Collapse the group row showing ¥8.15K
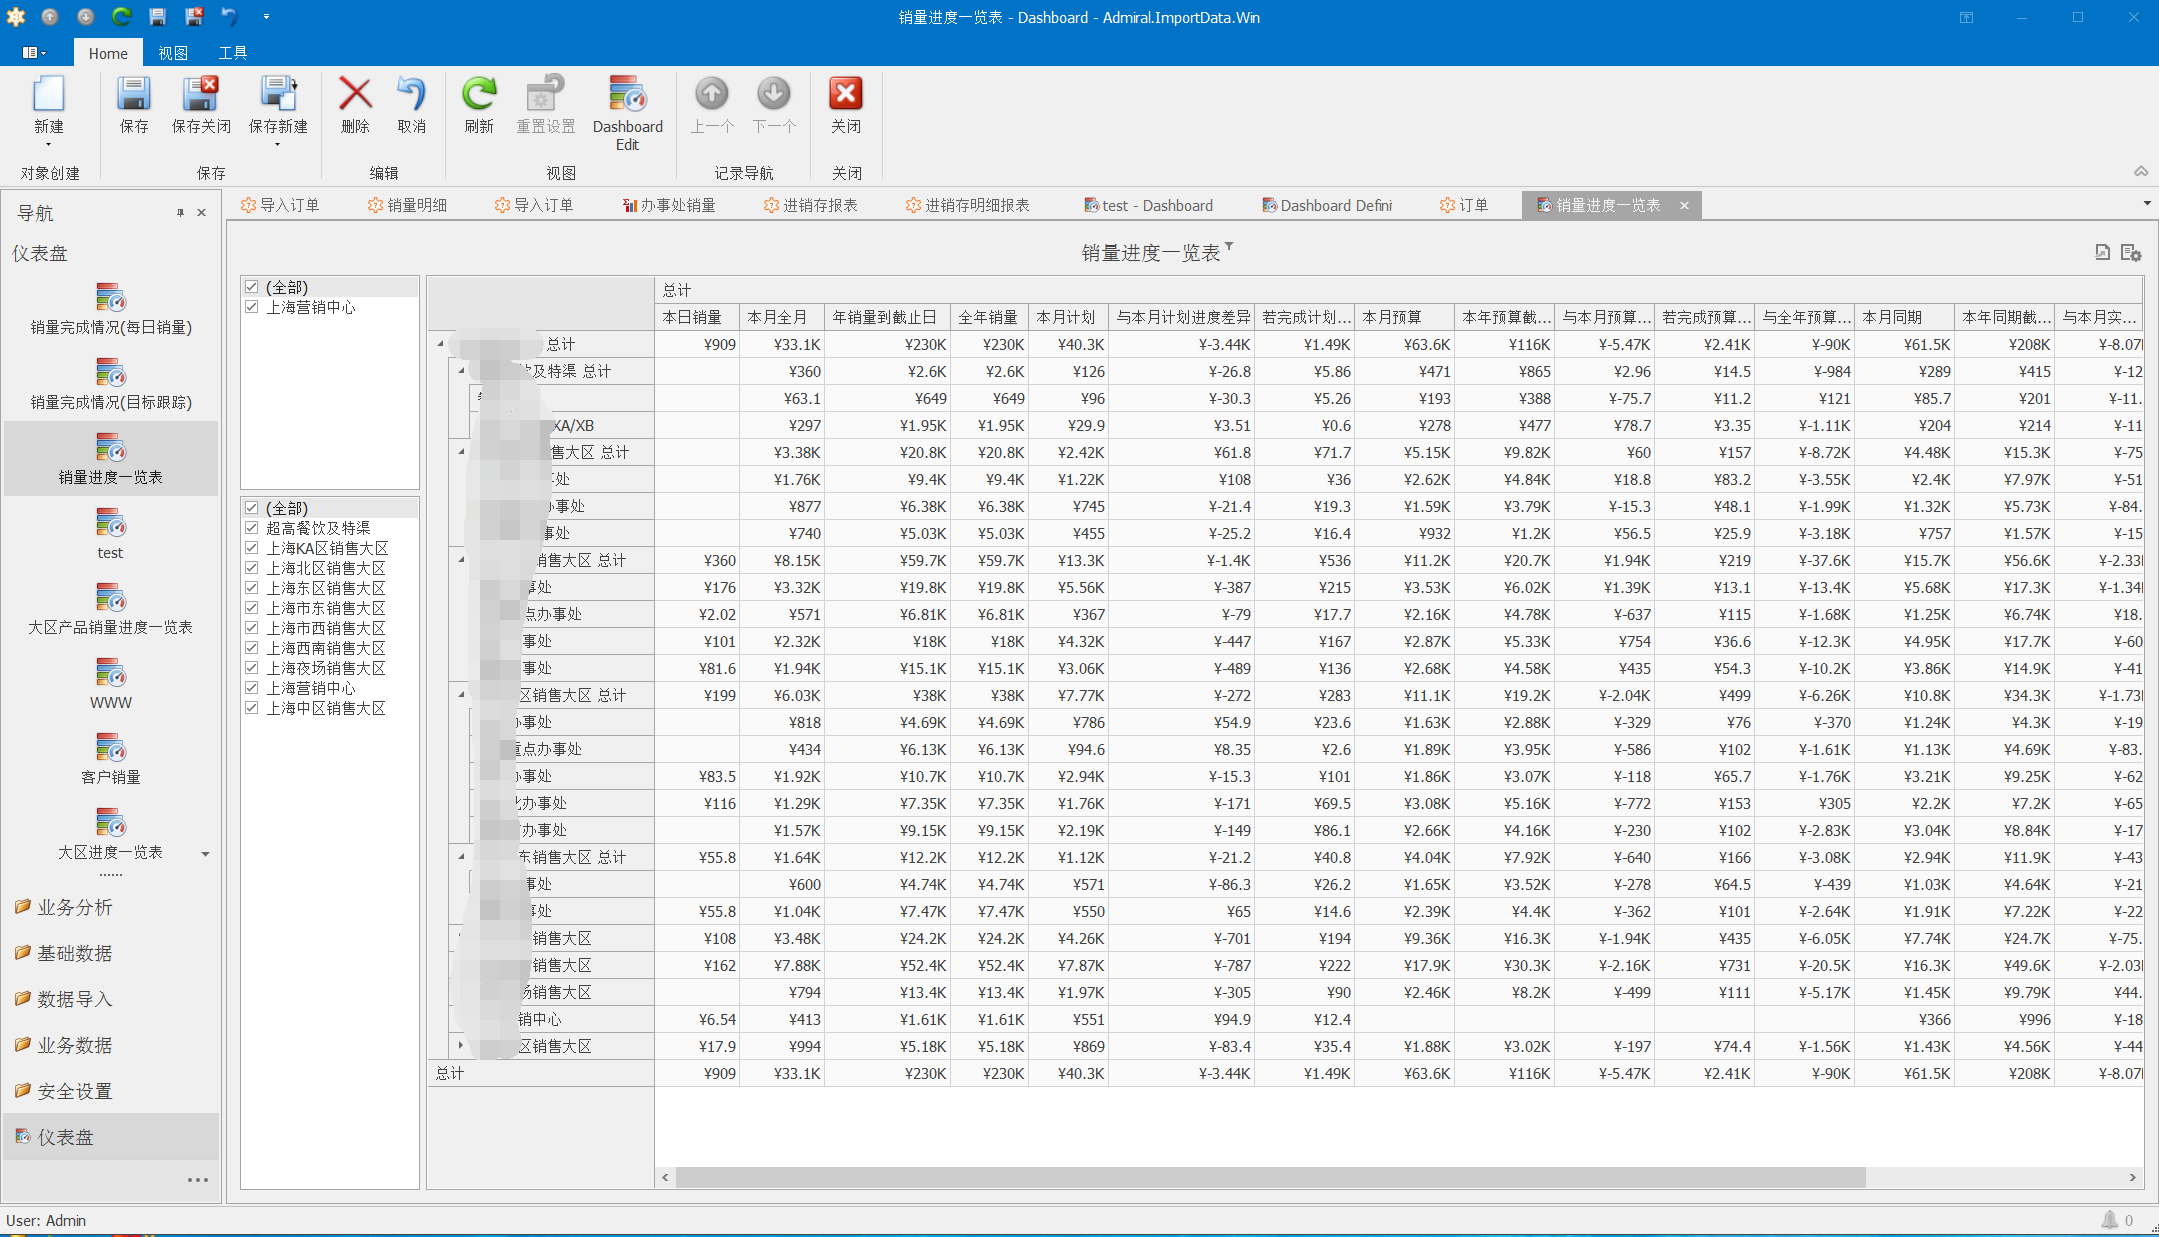The height and width of the screenshot is (1237, 2159). coord(461,560)
